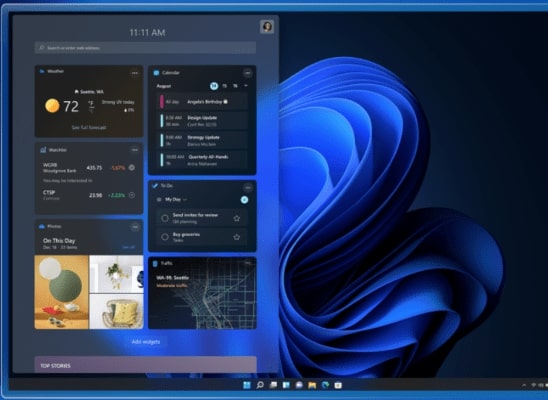Click circle button next to WGRB stock
This screenshot has width=548, height=400.
pos(132,168)
